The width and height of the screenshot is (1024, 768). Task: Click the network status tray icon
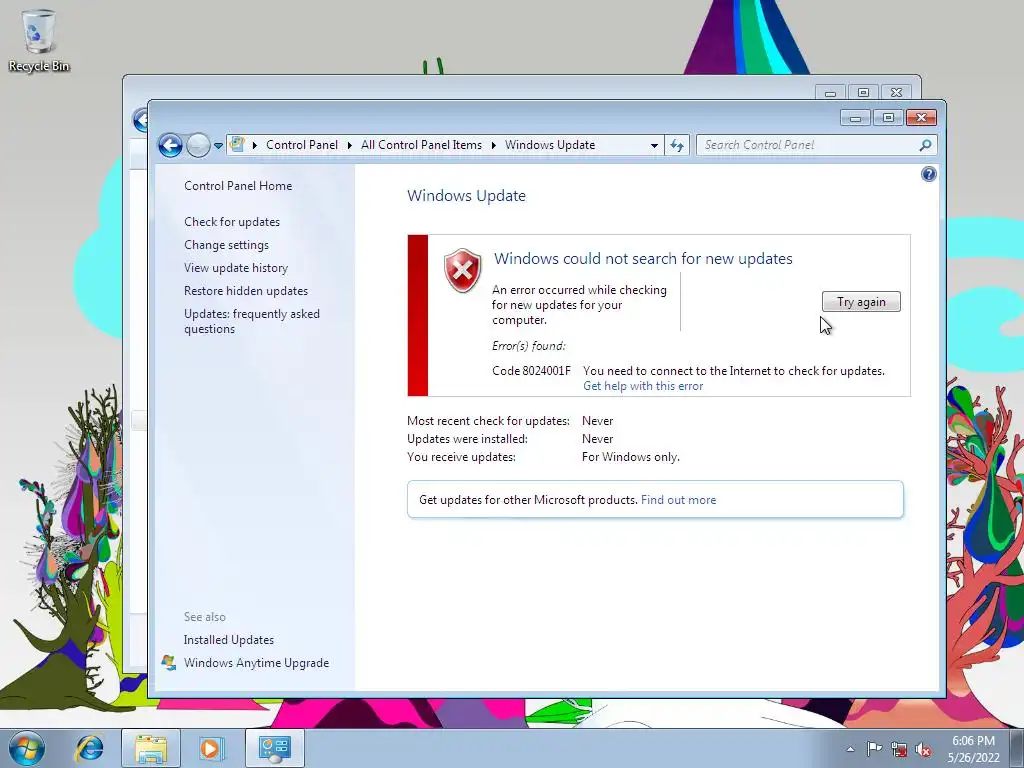(x=899, y=750)
